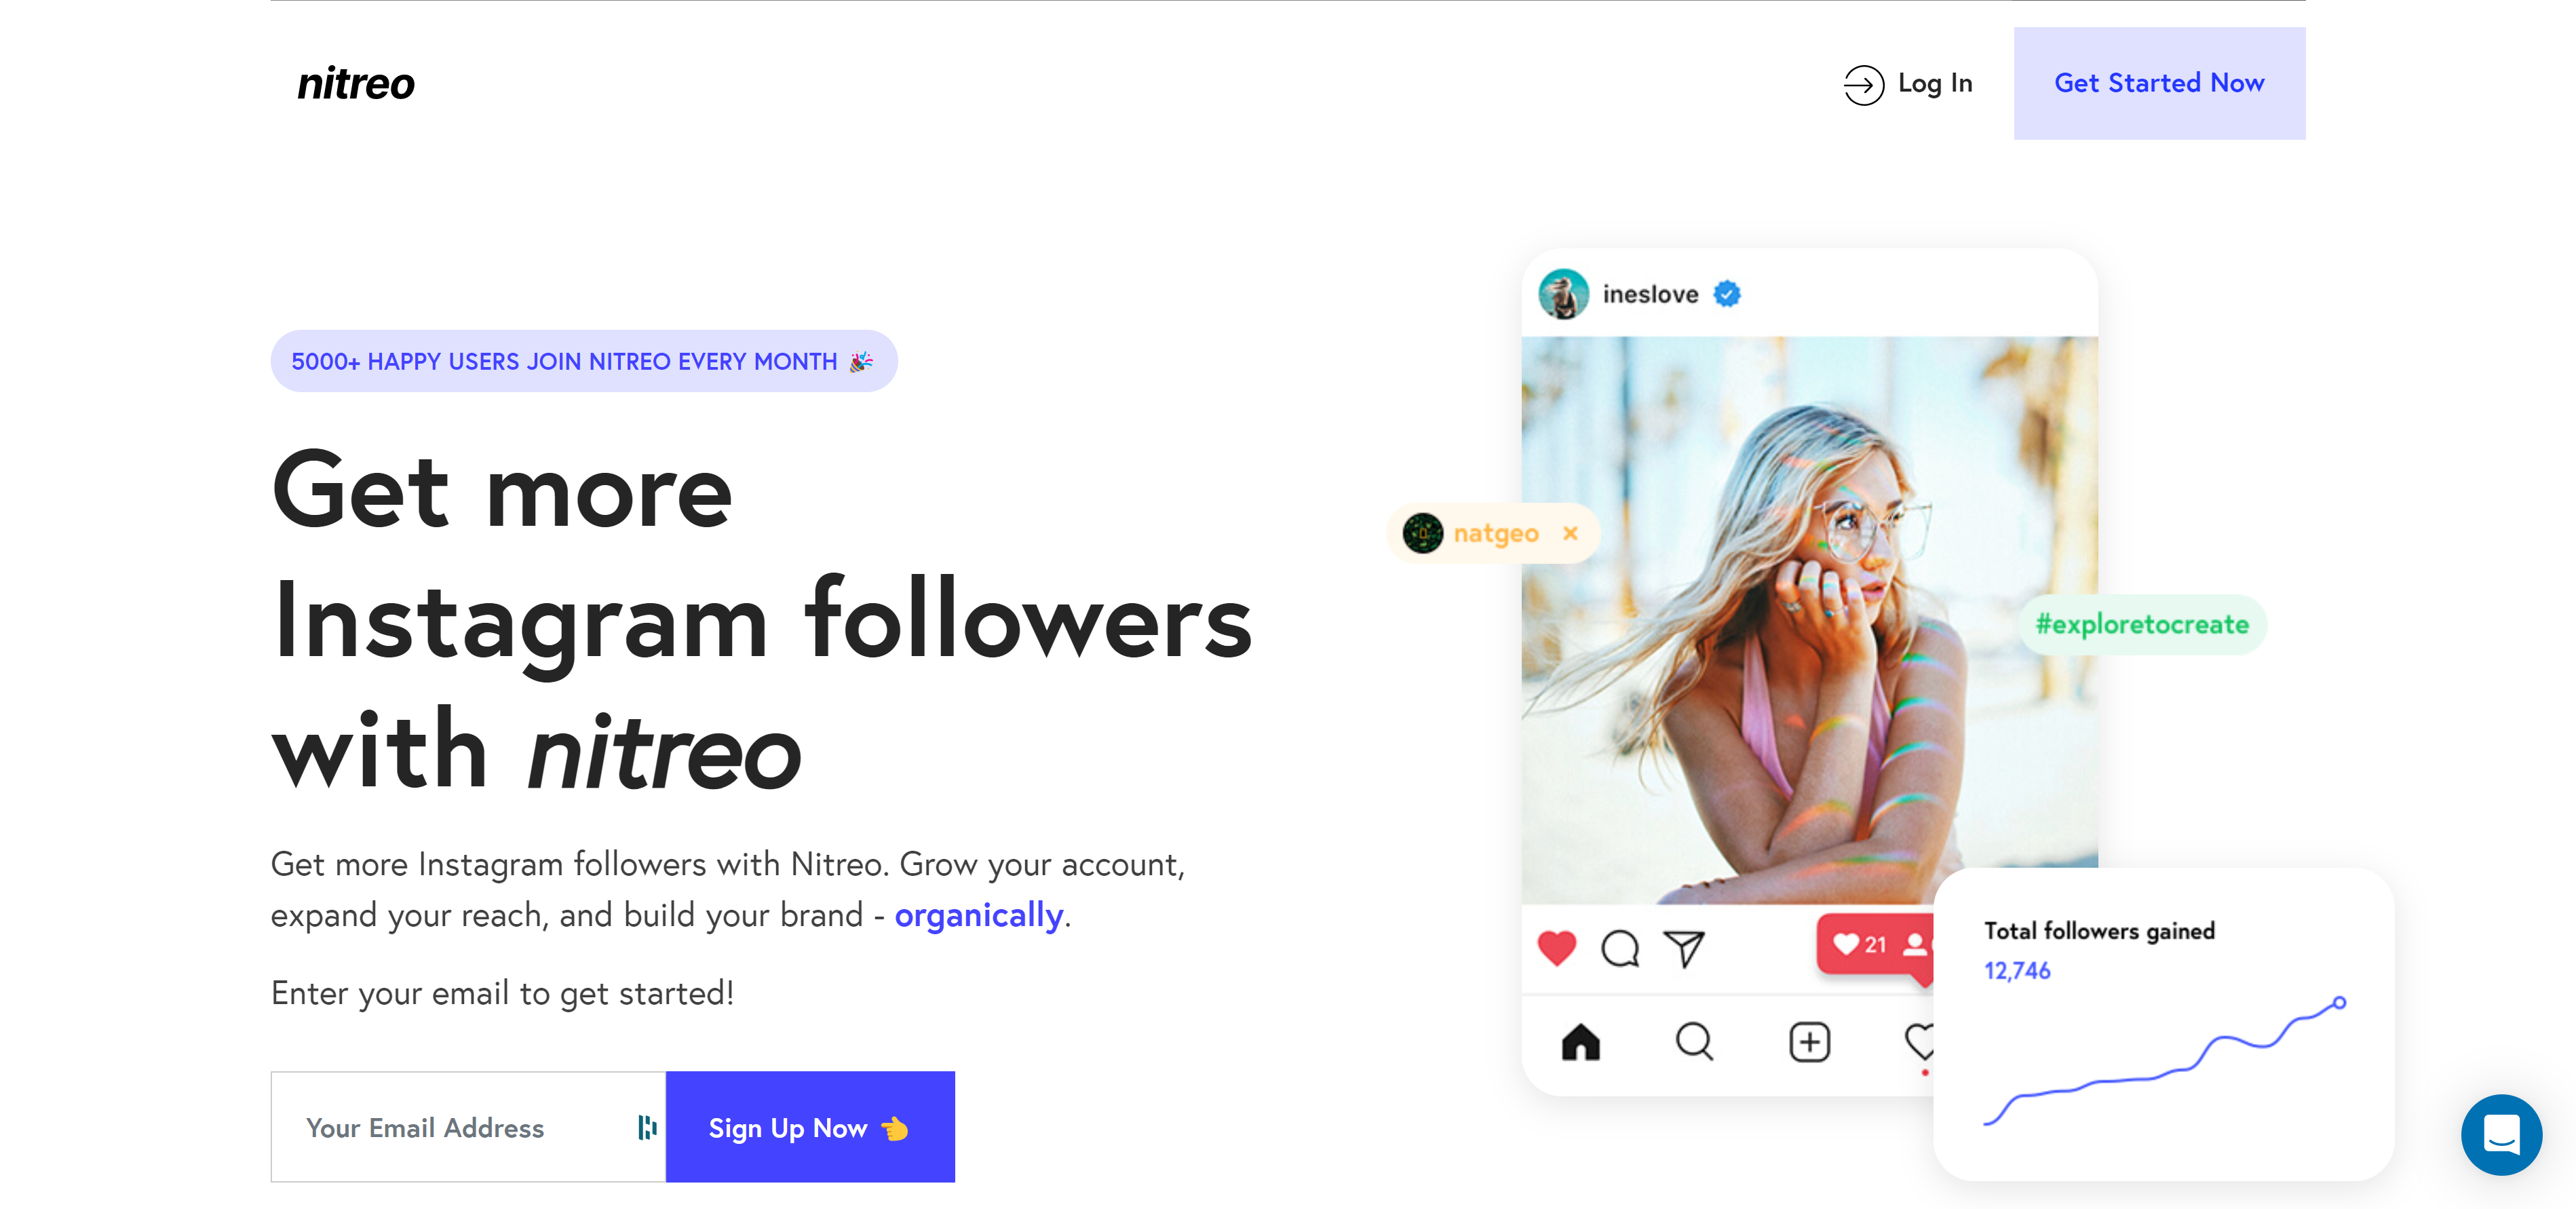Tap the comment bubble icon under the photo
The width and height of the screenshot is (2576, 1209).
[x=1620, y=948]
